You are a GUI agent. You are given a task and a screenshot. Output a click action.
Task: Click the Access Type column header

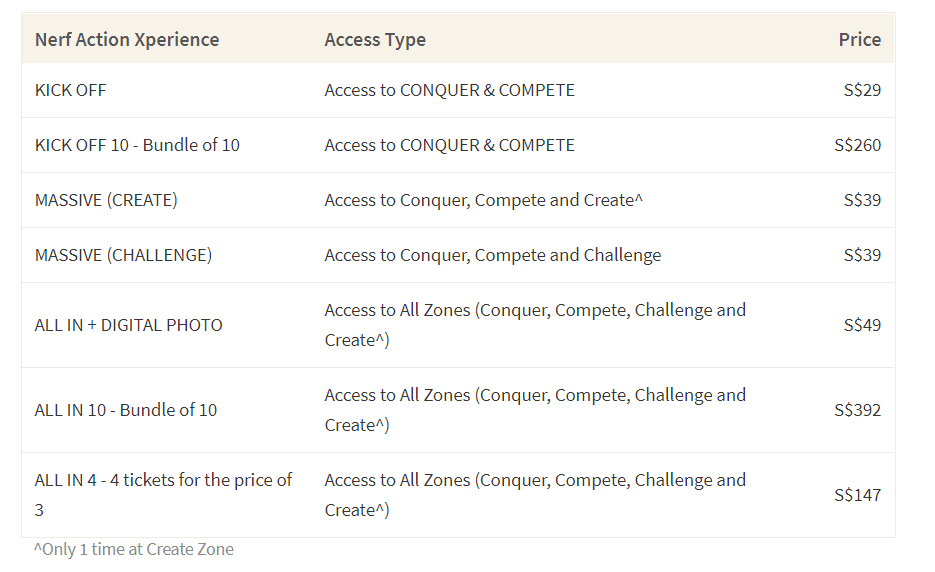(375, 39)
